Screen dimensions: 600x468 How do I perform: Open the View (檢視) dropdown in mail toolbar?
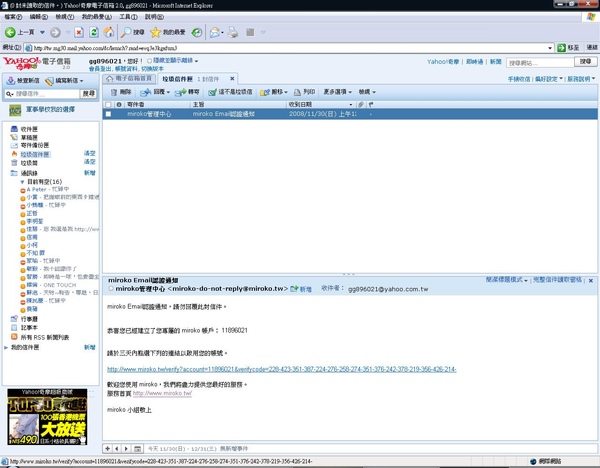pos(367,92)
